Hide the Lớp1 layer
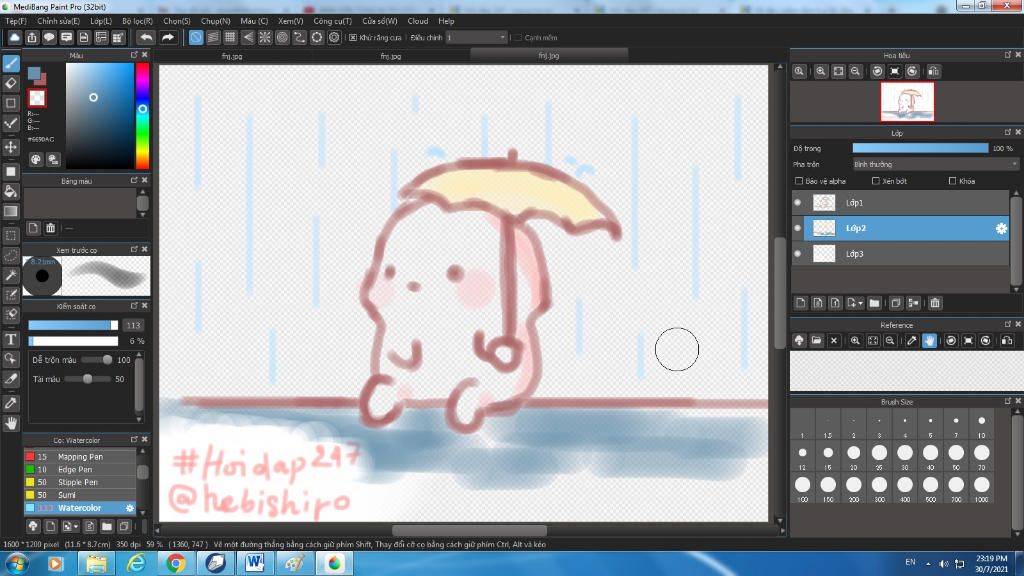The image size is (1024, 576). (x=797, y=202)
